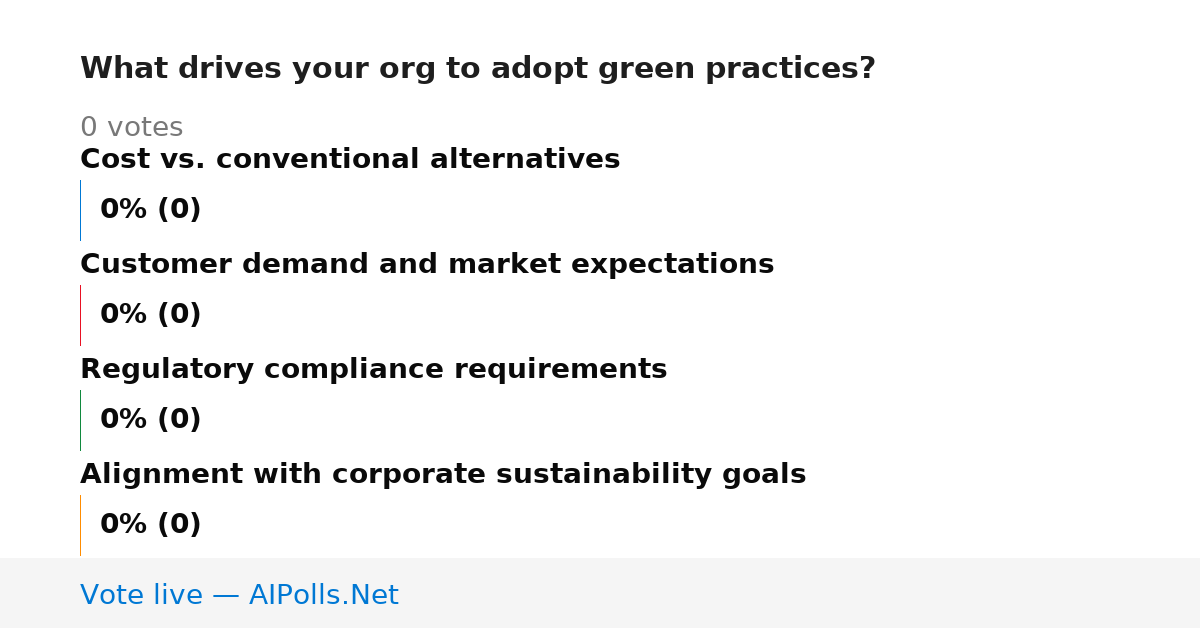Click the gray footer banner background
This screenshot has width=1200, height=628.
coord(800,593)
